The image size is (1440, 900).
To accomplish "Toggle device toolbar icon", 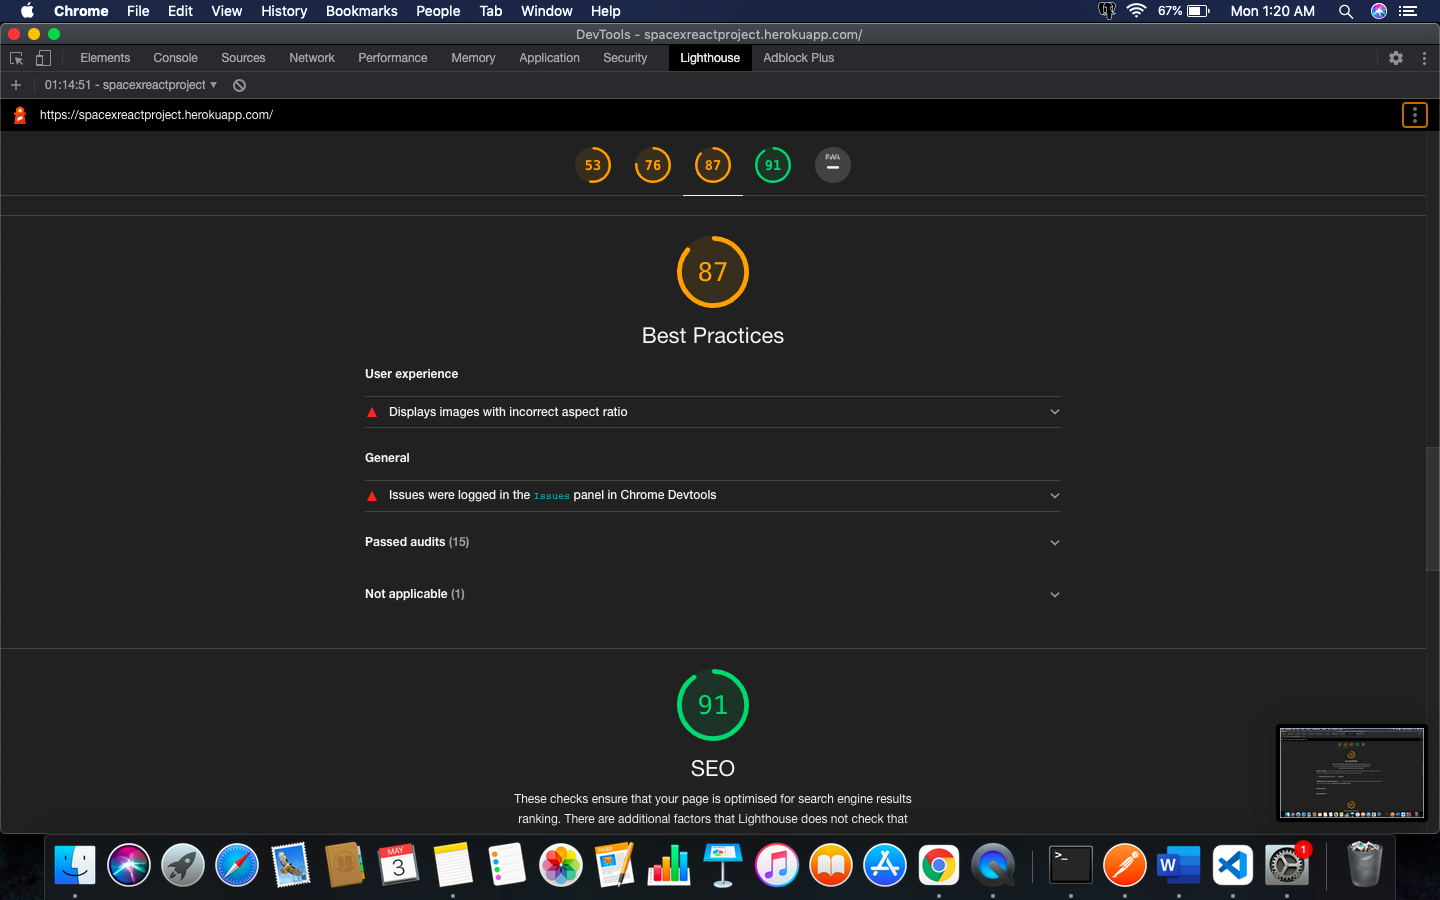I will coord(43,58).
